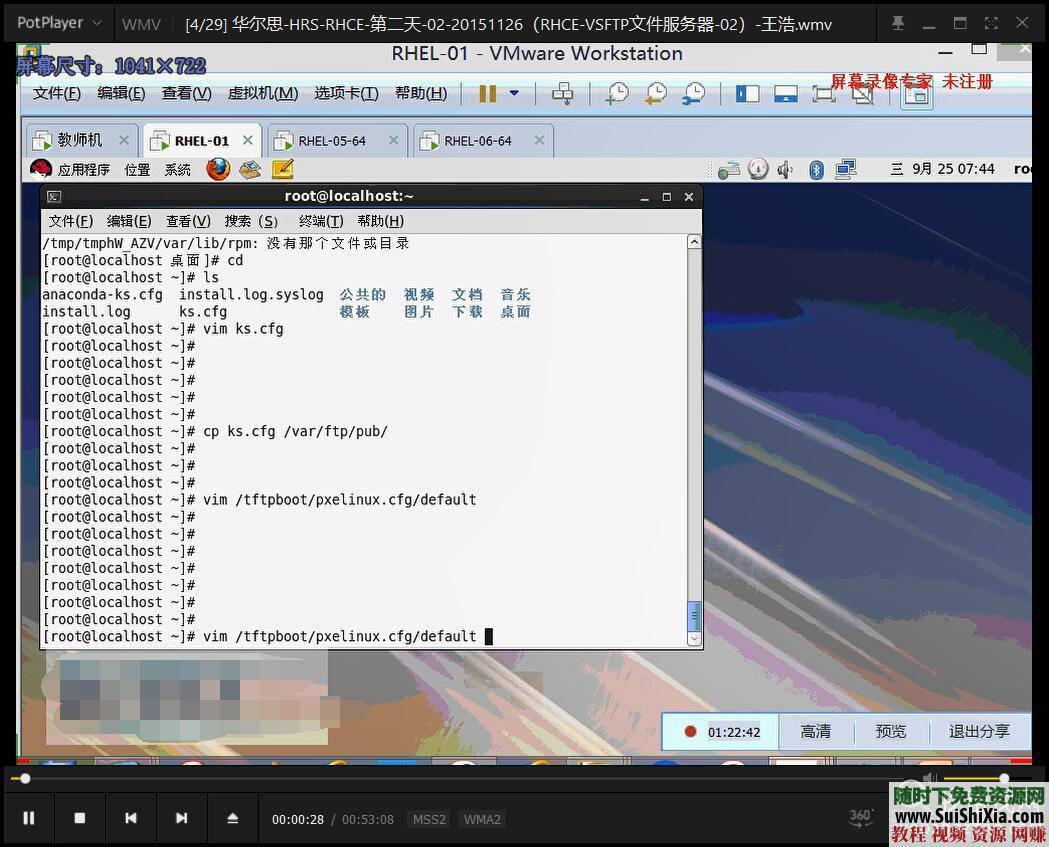Viewport: 1049px width, 847px height.
Task: Click the removable drive tray icon
Action: click(729, 170)
